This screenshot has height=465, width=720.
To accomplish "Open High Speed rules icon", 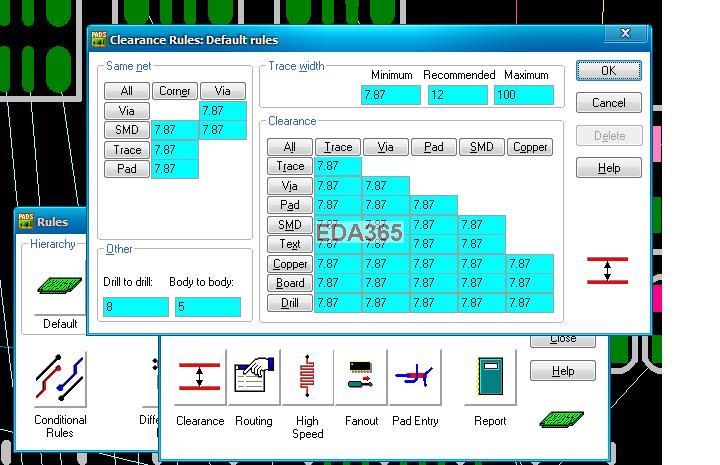I will (307, 377).
